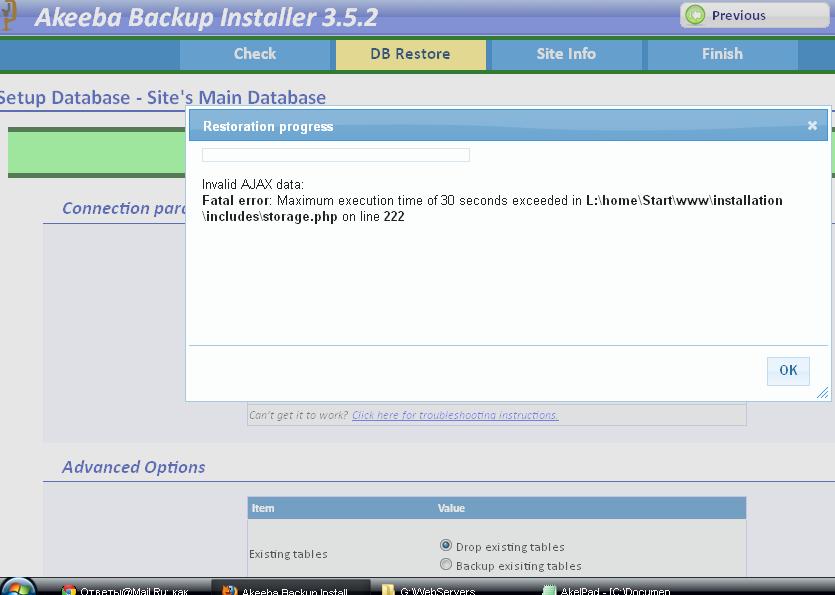Image resolution: width=835 pixels, height=595 pixels.
Task: Click the storage.php file name in error
Action: click(x=300, y=217)
